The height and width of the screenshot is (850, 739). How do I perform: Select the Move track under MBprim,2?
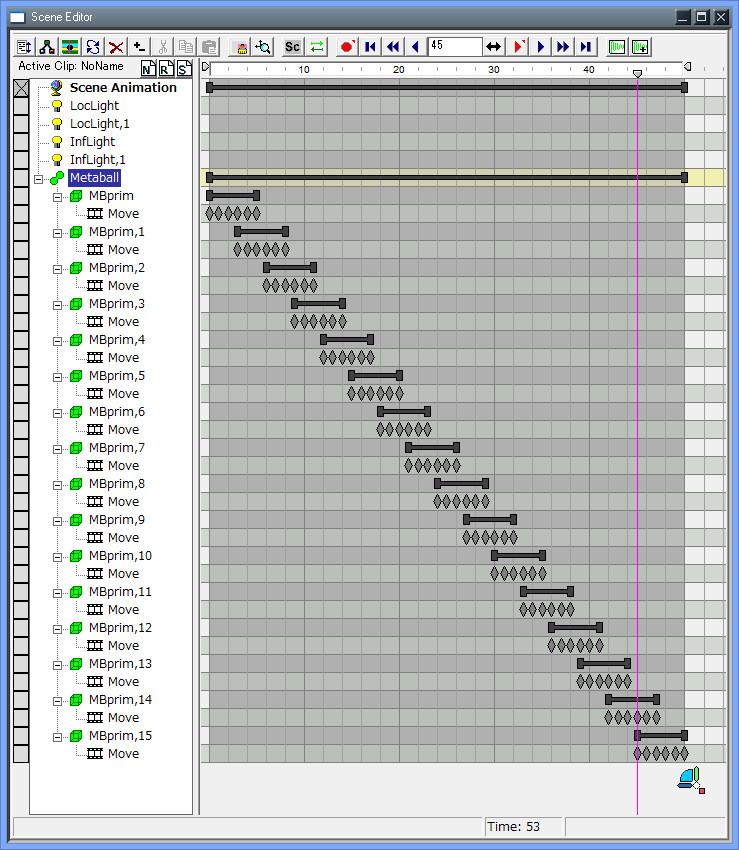pyautogui.click(x=123, y=286)
